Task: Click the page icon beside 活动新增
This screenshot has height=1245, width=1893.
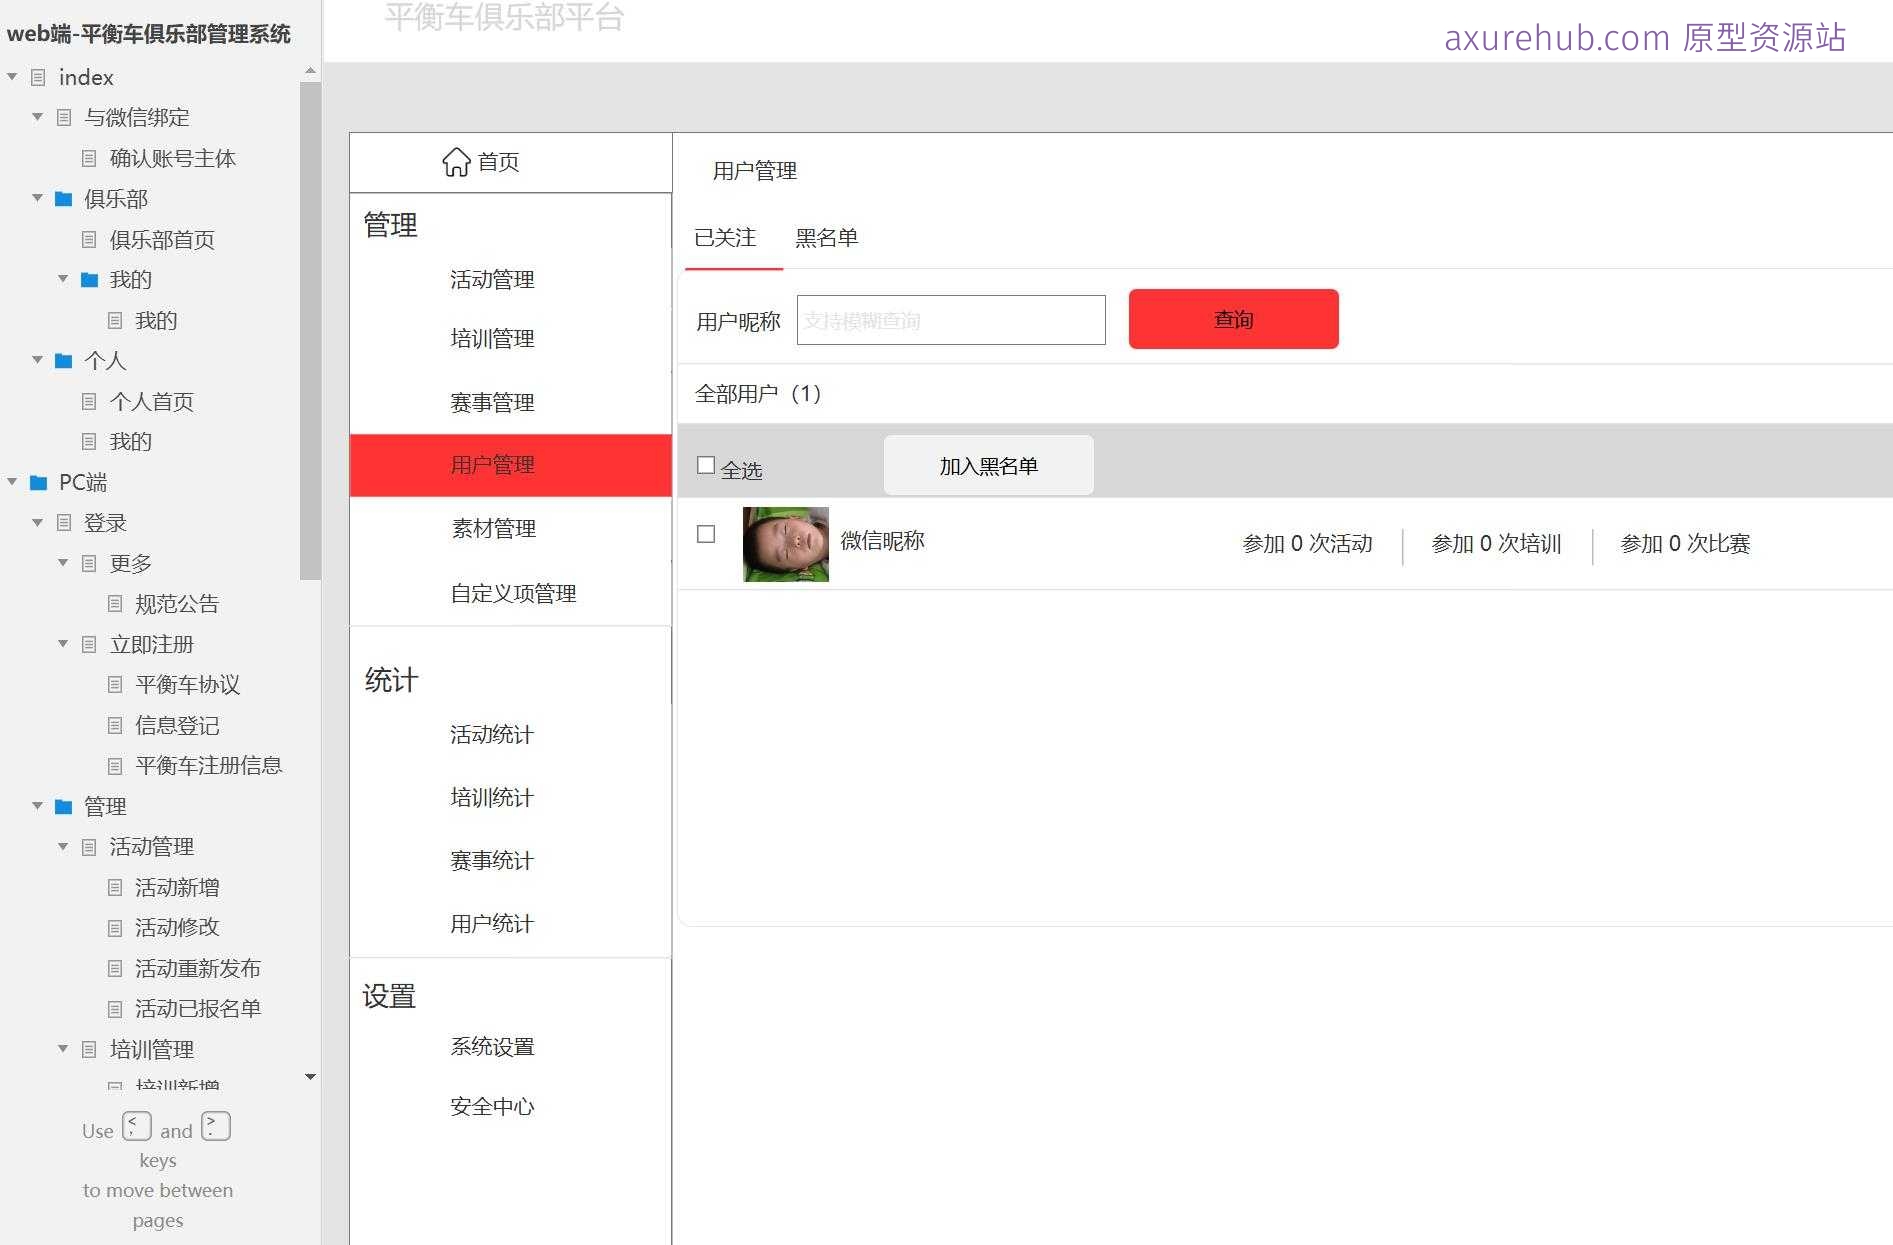Action: [x=115, y=887]
